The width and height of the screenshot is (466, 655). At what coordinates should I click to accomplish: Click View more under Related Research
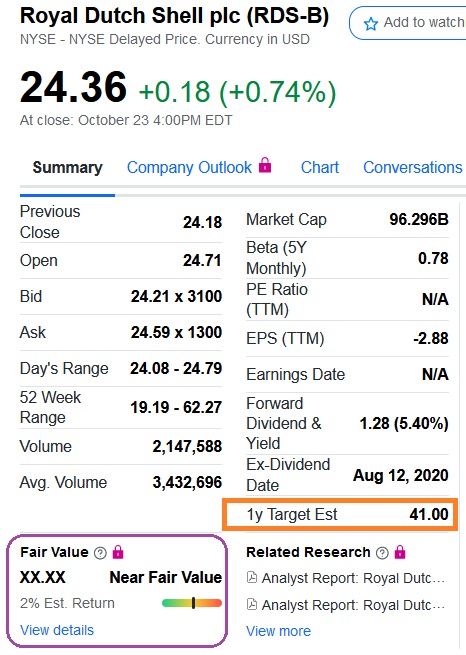[x=279, y=631]
